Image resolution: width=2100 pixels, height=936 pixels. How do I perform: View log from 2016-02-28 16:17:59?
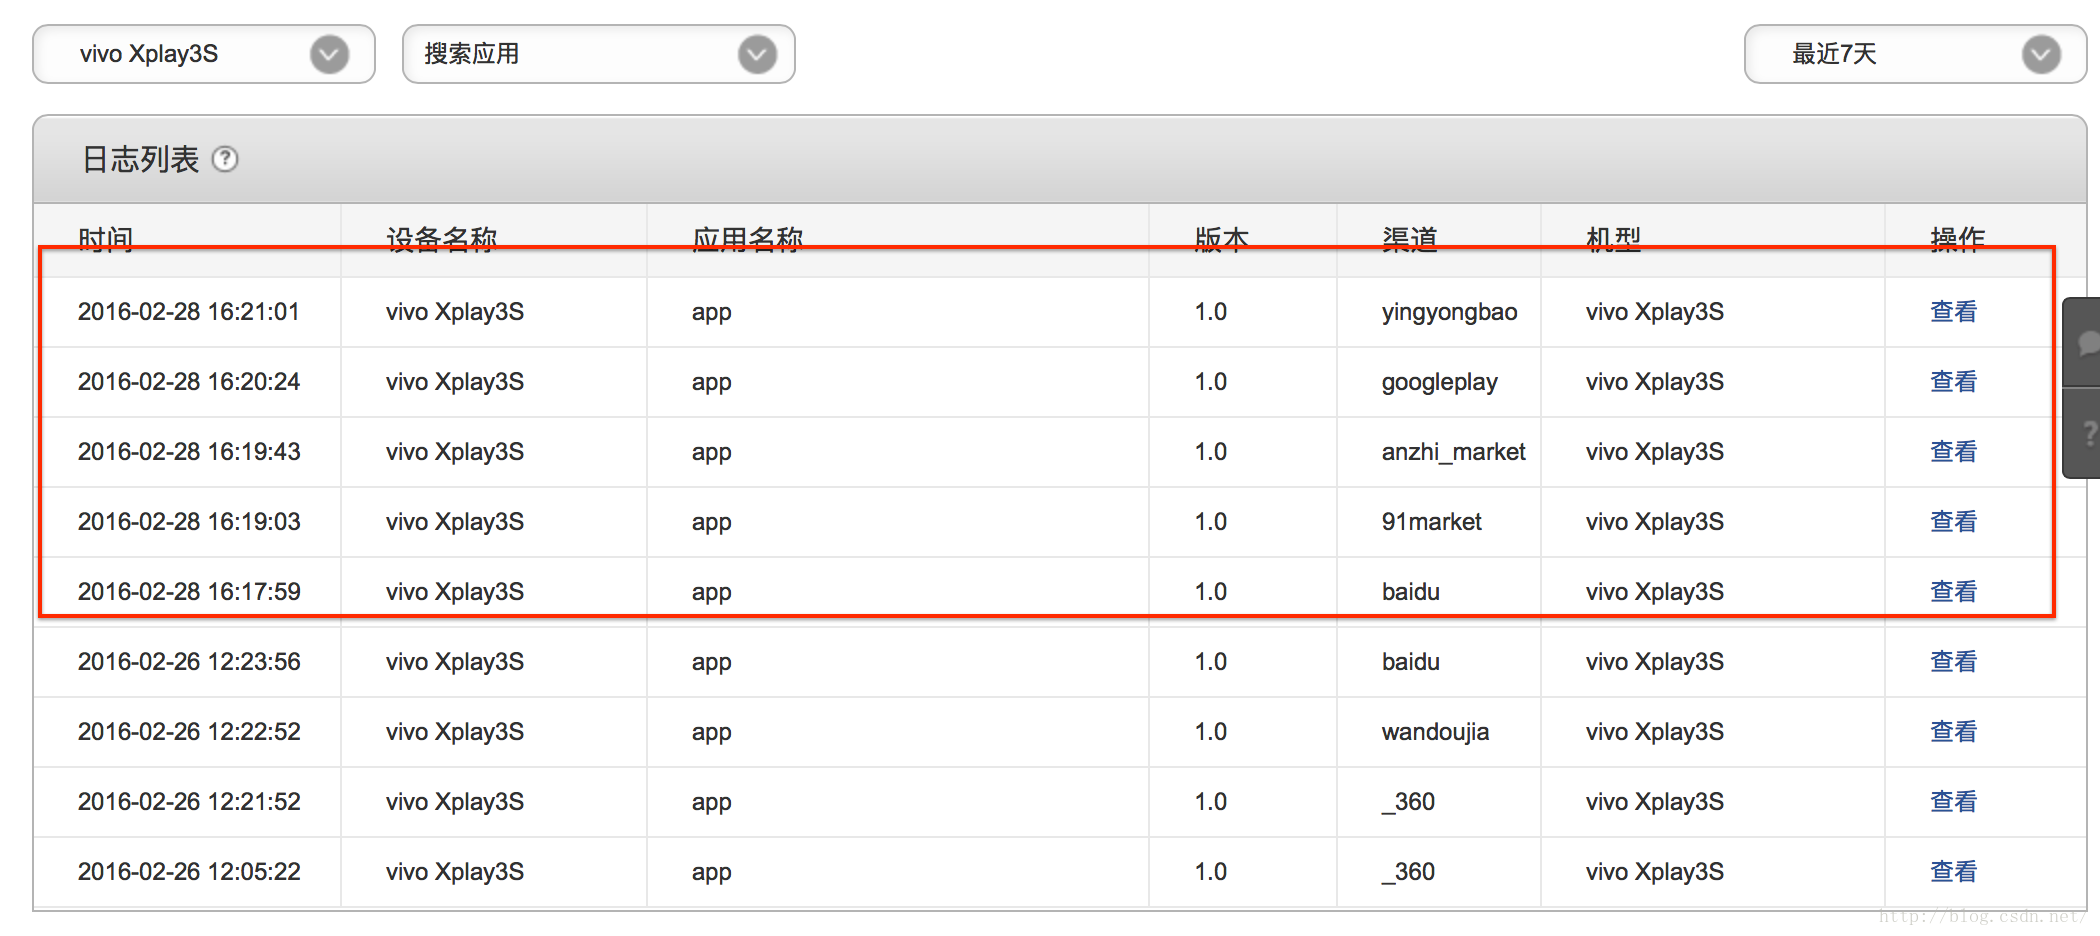tap(1953, 592)
